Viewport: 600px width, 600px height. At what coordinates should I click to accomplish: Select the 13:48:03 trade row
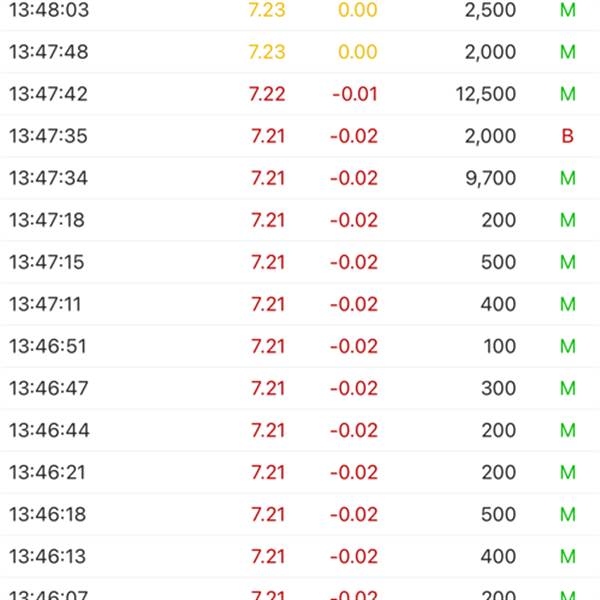tap(300, 11)
